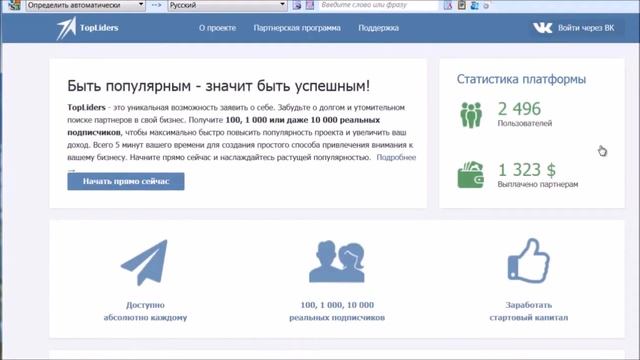
Task: Click the «Выплачено партнерам» label
Action: click(x=538, y=184)
